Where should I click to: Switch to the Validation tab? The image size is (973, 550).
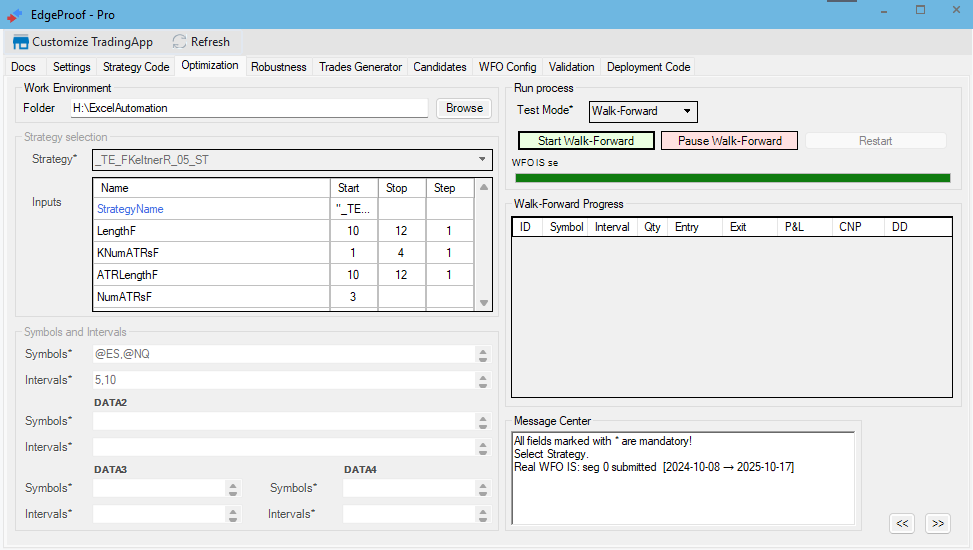point(572,67)
